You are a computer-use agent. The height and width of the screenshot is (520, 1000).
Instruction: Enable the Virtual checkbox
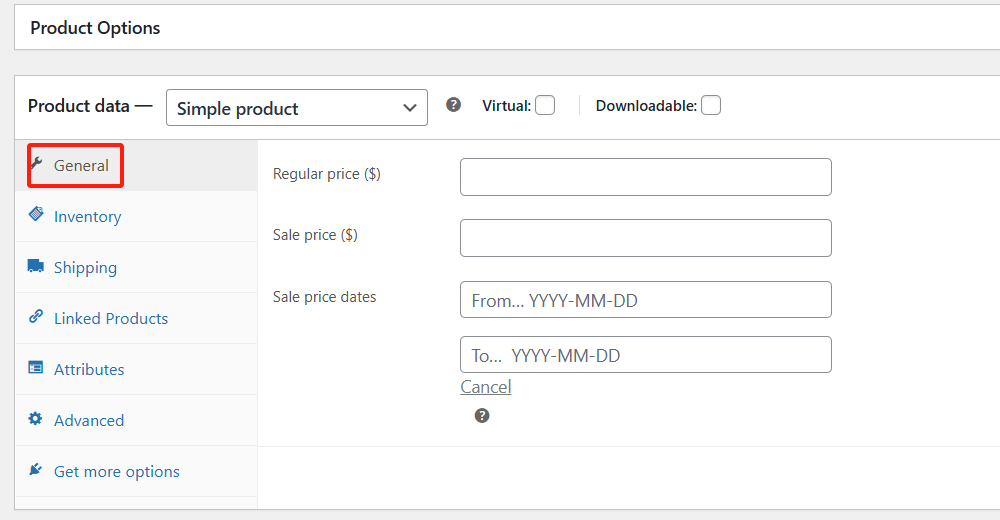545,105
